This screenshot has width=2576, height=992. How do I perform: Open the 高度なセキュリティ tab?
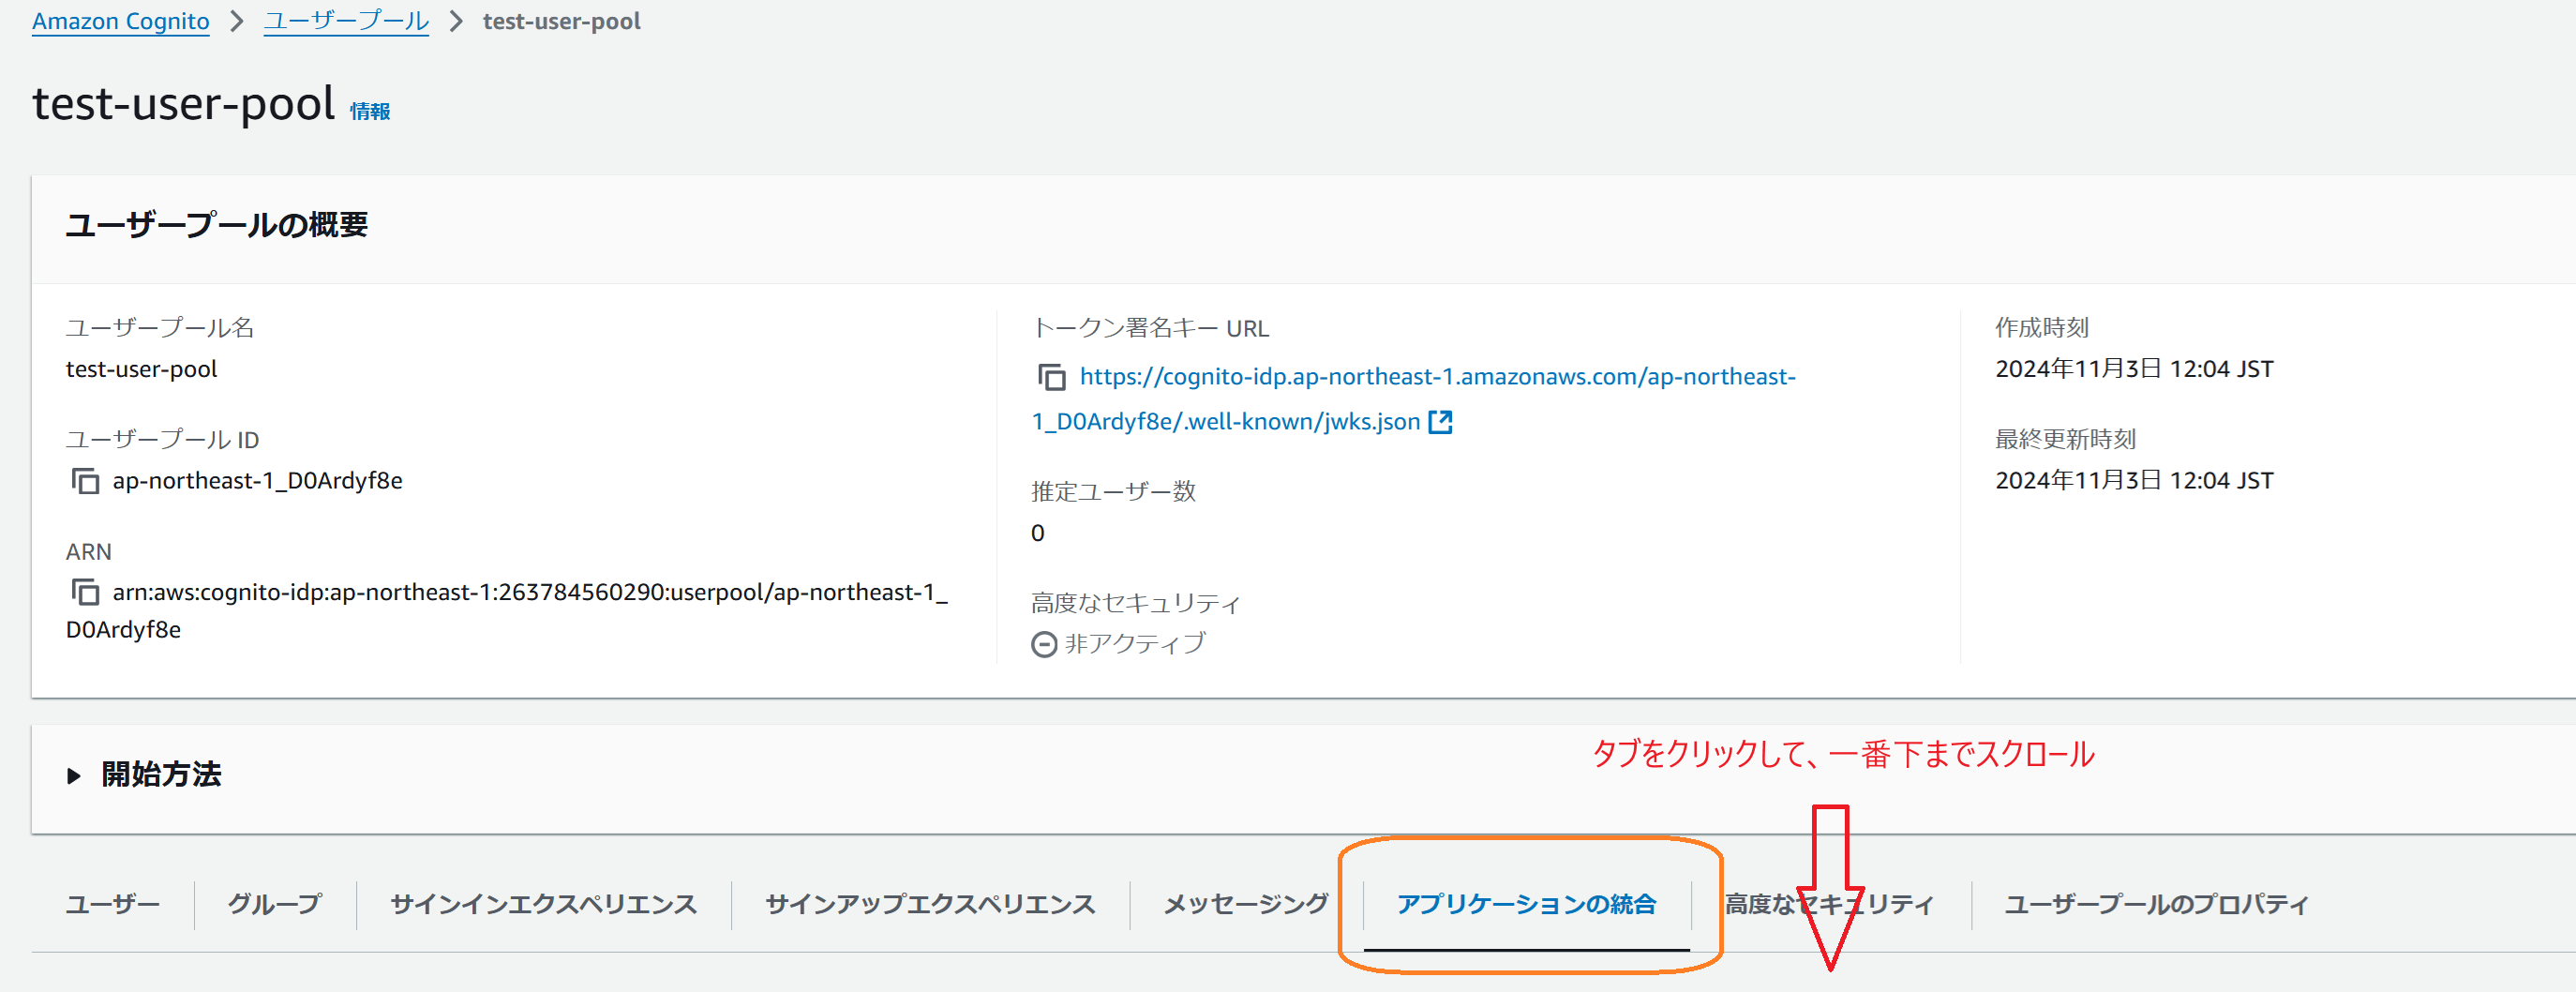tap(1827, 904)
